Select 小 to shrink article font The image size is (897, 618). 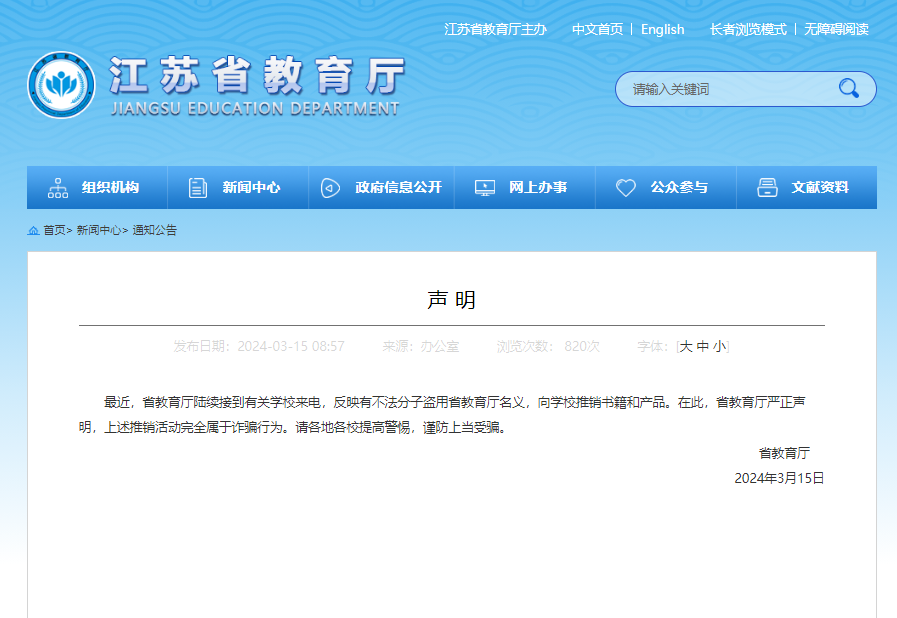pyautogui.click(x=717, y=344)
